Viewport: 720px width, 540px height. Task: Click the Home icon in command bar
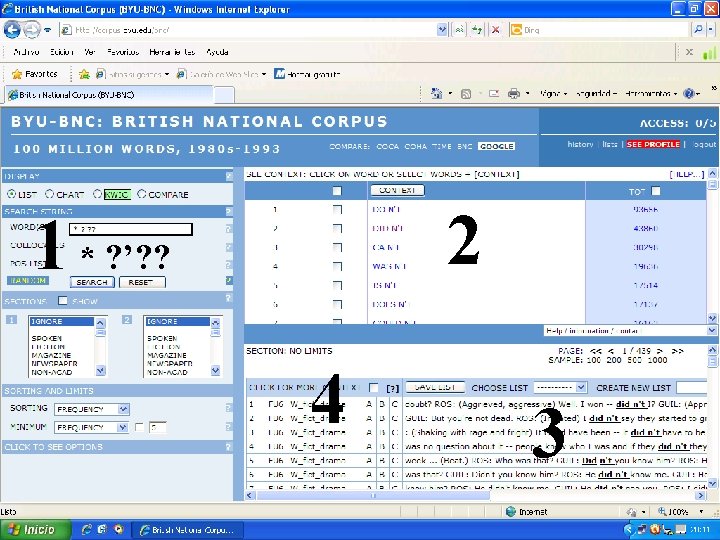coord(436,94)
